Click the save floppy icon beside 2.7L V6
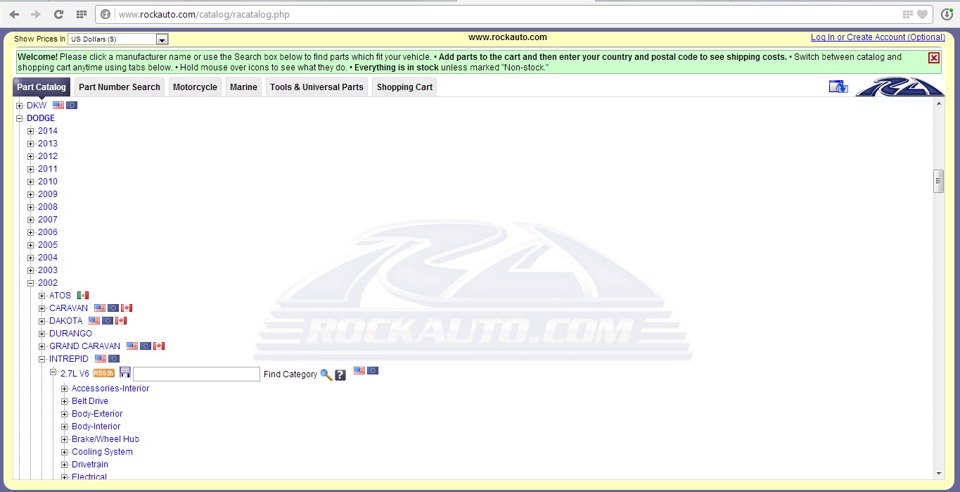The height and width of the screenshot is (492, 960). (125, 372)
